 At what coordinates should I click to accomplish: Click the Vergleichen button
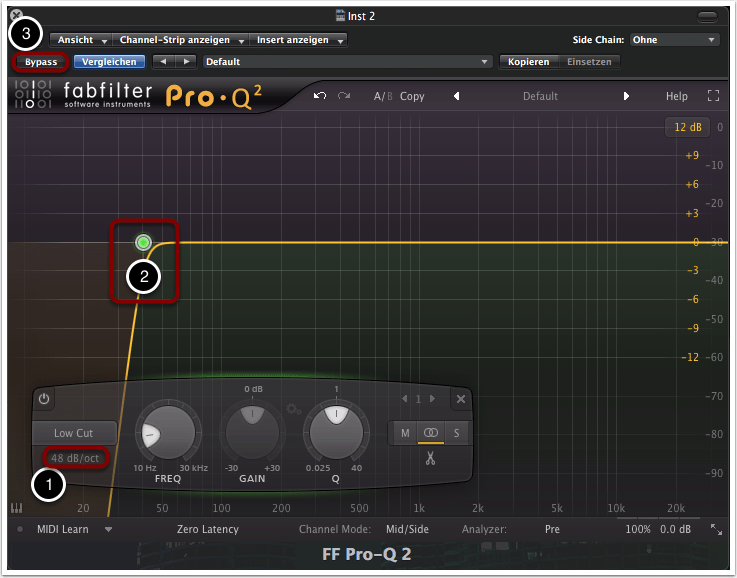pos(109,62)
